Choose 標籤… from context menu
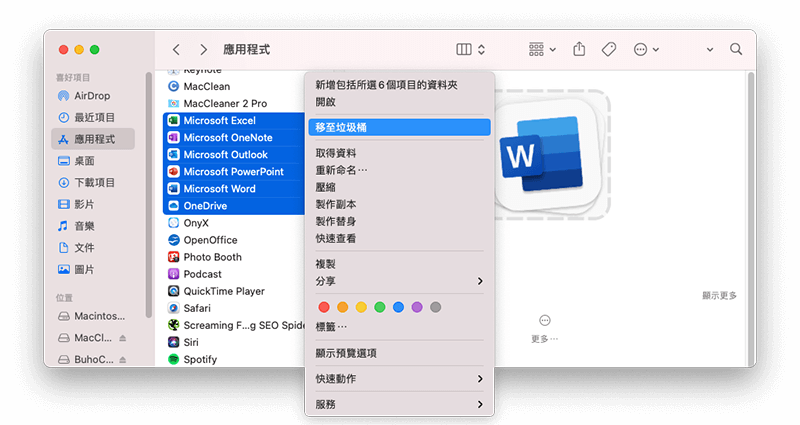This screenshot has width=800, height=425. pos(399,327)
